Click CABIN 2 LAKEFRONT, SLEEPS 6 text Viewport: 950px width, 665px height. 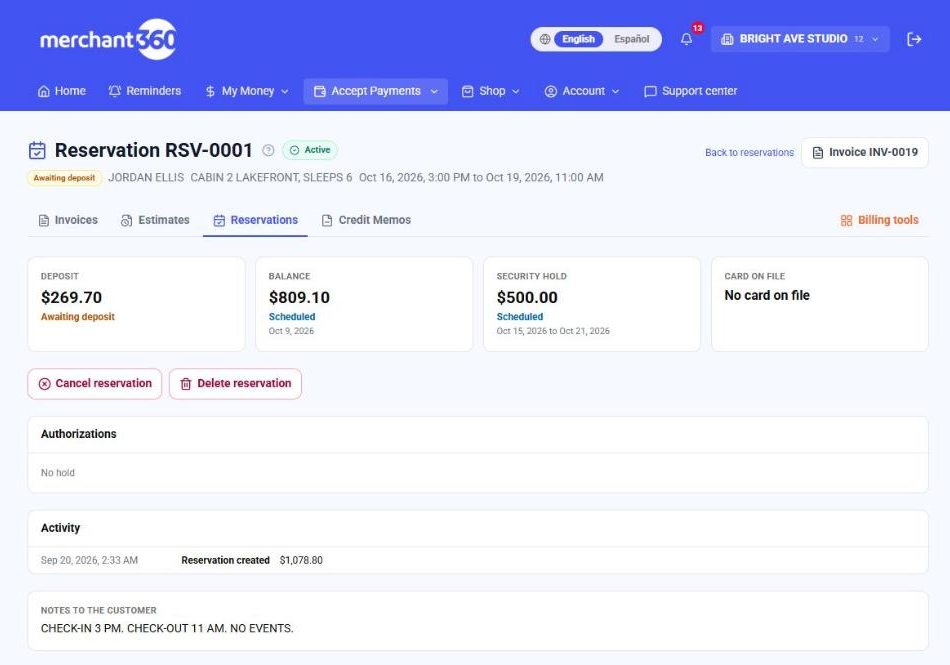tap(271, 178)
